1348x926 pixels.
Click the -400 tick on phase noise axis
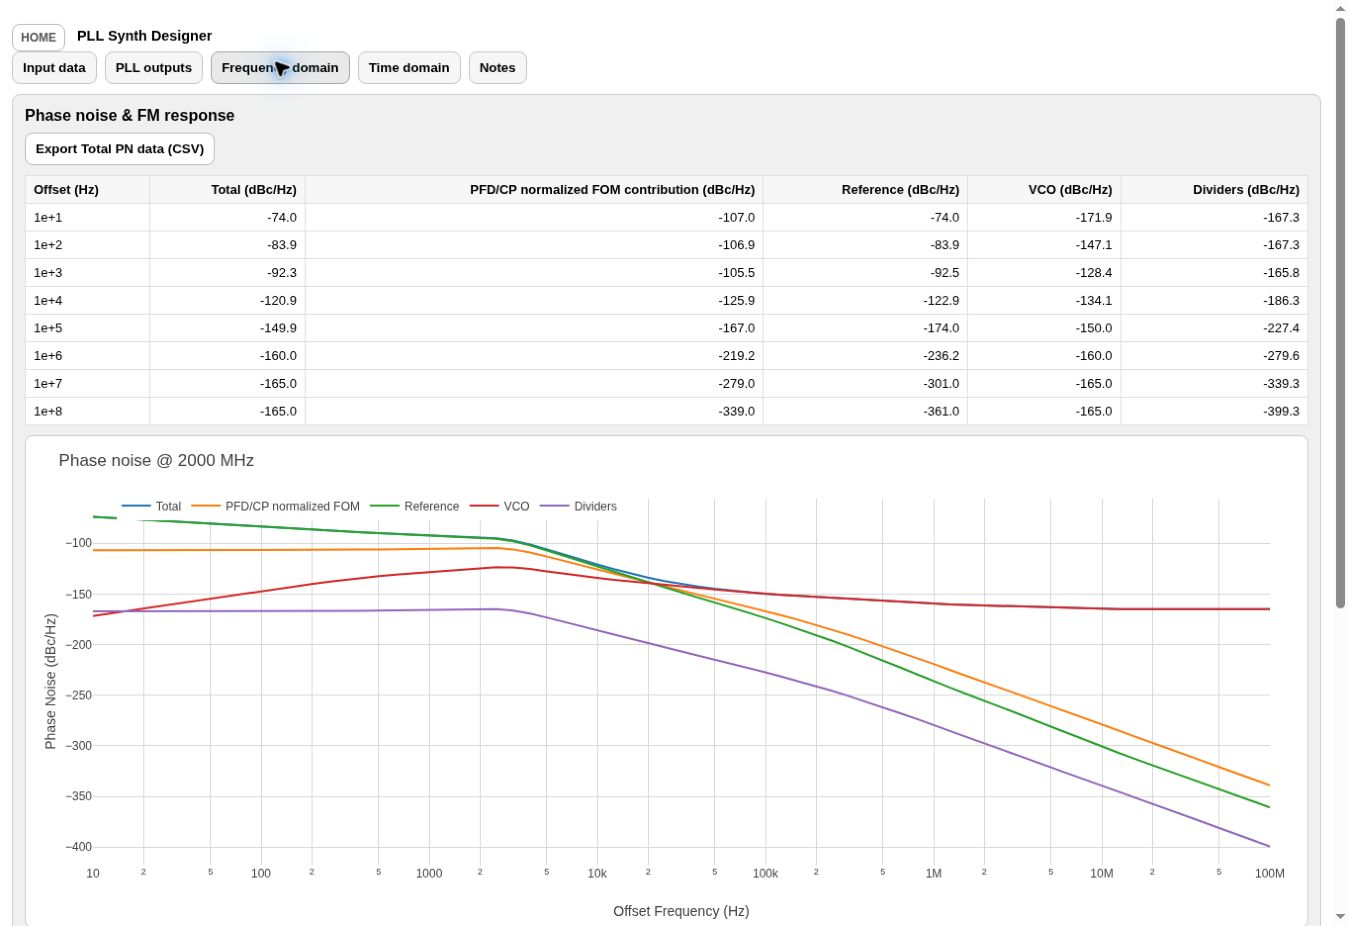pos(78,847)
